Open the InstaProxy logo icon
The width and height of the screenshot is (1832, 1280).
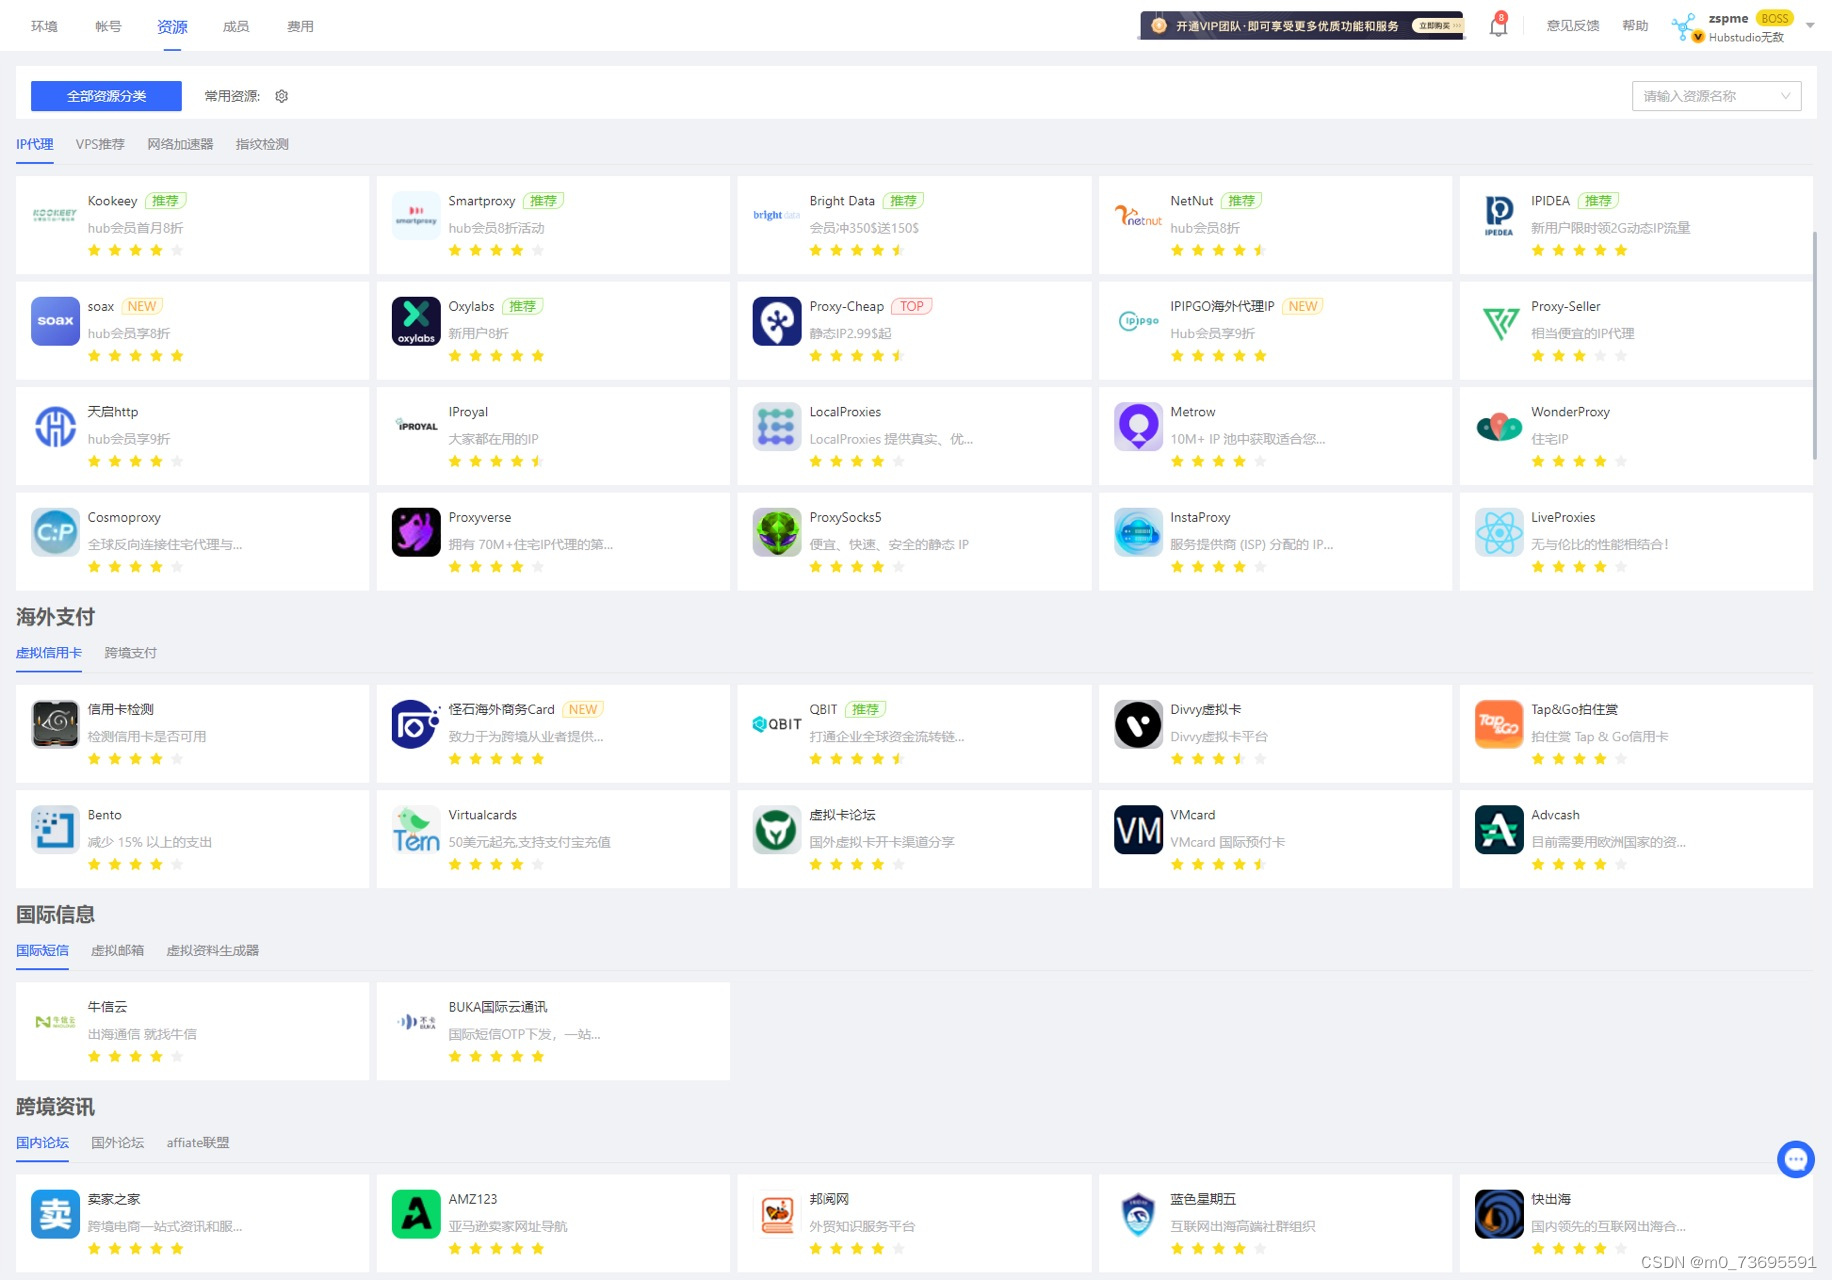tap(1138, 532)
